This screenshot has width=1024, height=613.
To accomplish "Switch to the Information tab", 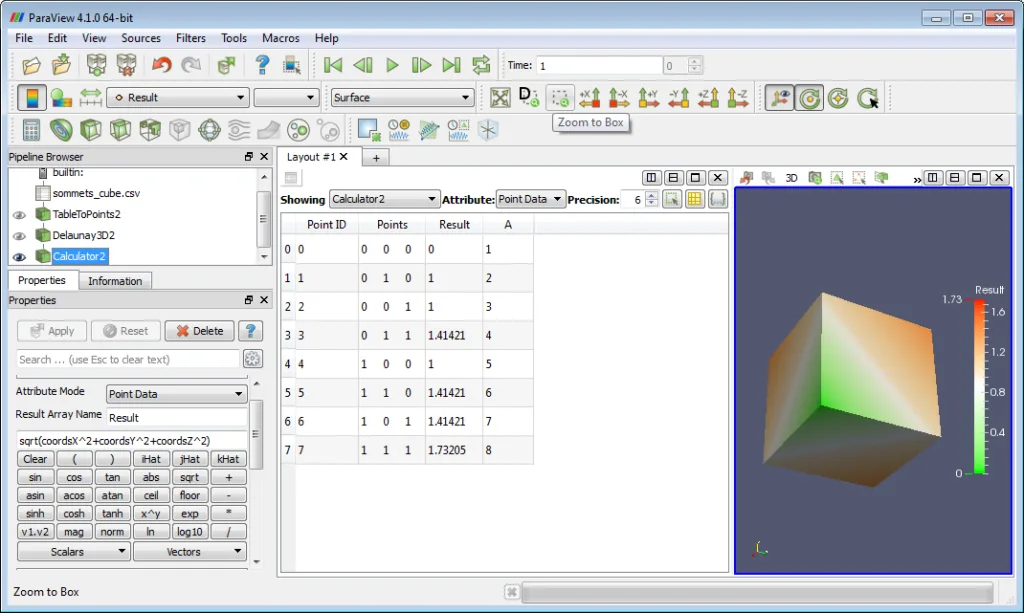I will click(115, 281).
